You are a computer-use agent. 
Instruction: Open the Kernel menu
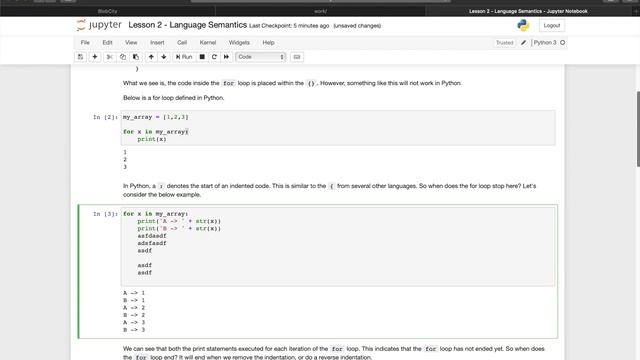coord(208,42)
